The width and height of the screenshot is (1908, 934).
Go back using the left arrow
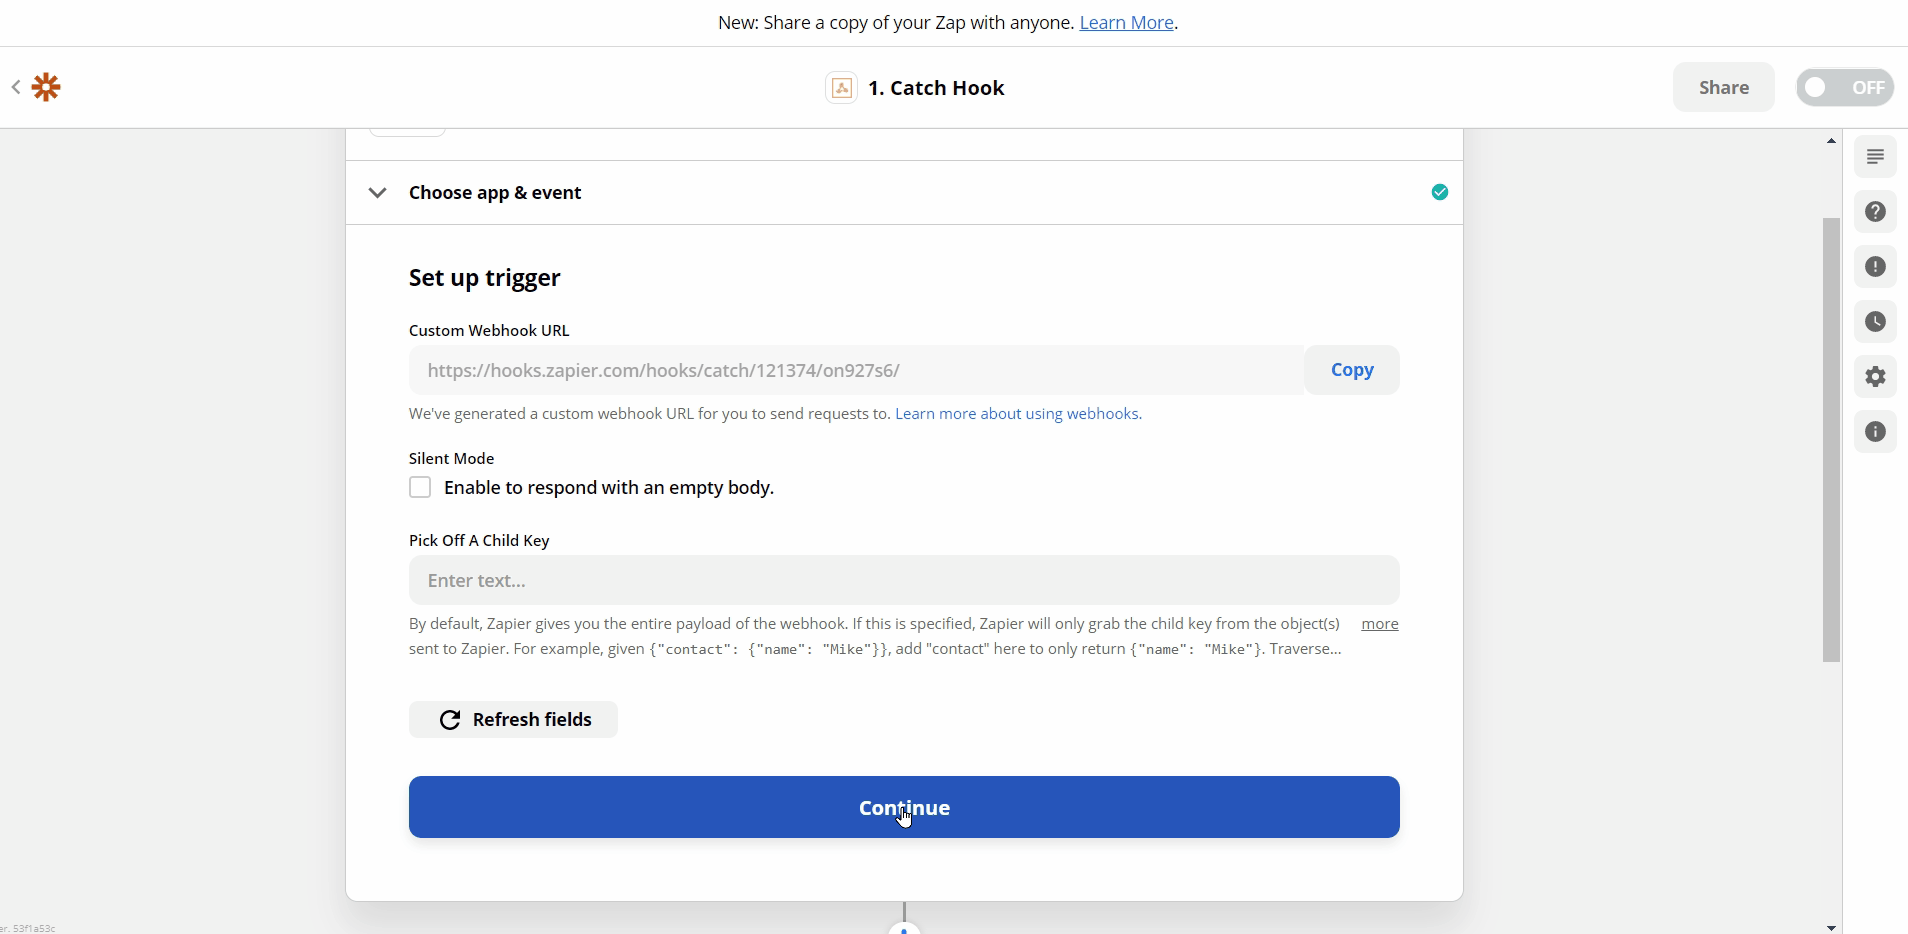pos(16,88)
